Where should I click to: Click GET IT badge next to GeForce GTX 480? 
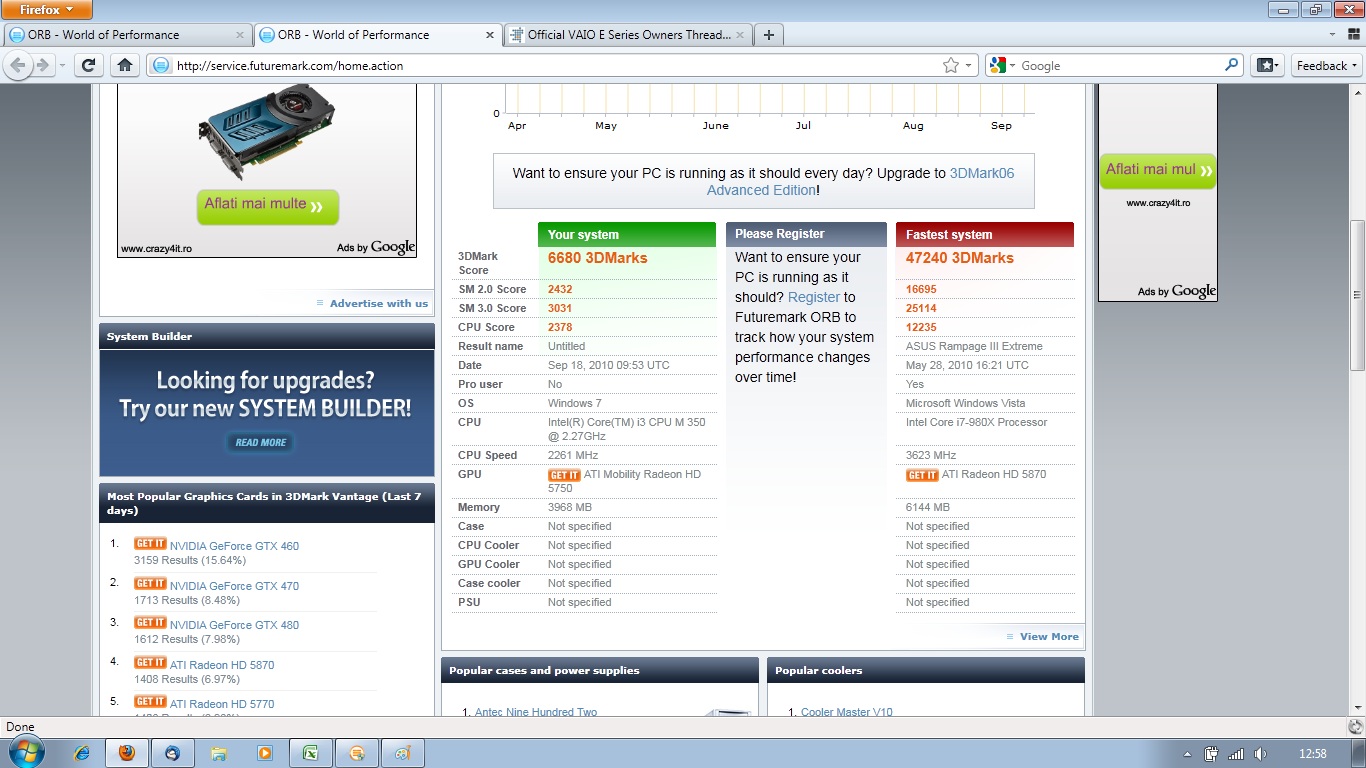(150, 623)
